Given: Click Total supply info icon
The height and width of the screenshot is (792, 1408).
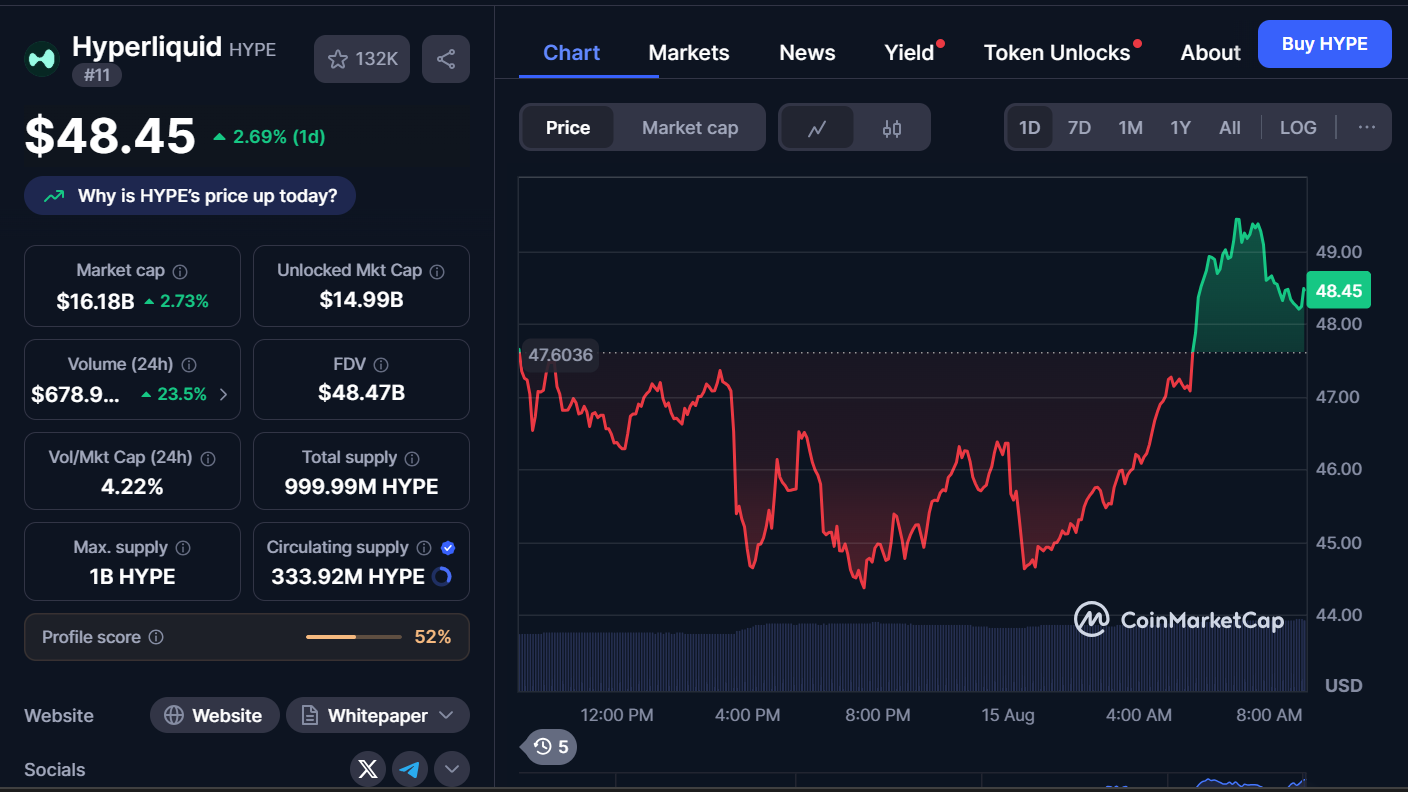Looking at the screenshot, I should (412, 458).
